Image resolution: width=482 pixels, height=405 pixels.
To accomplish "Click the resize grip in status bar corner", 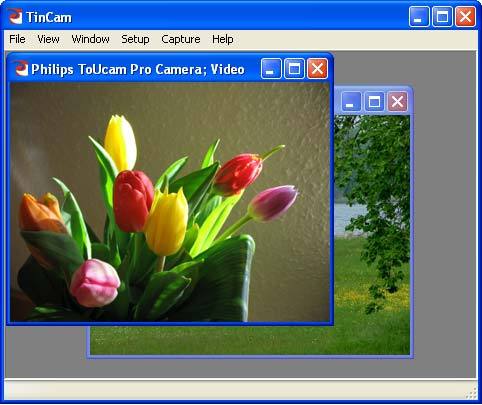I will point(471,393).
